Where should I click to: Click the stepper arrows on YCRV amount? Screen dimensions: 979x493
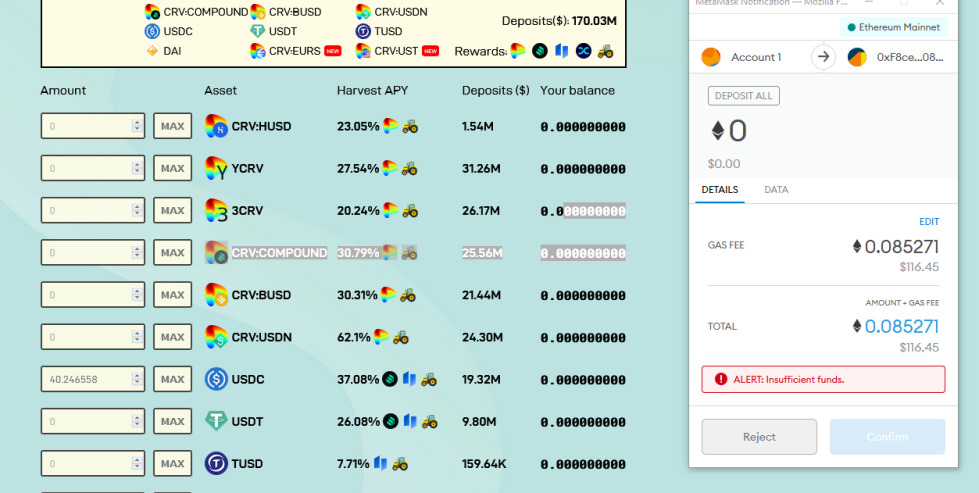pyautogui.click(x=137, y=168)
